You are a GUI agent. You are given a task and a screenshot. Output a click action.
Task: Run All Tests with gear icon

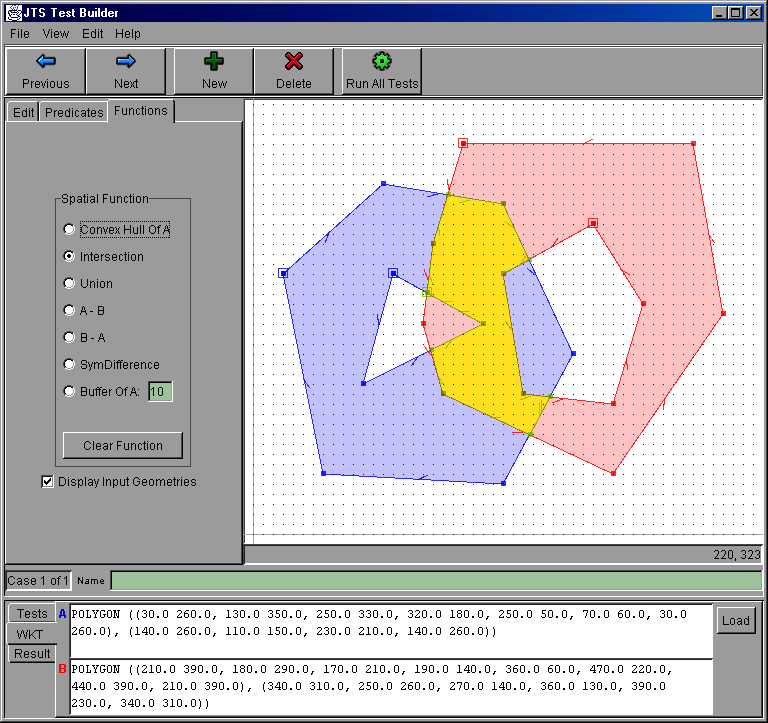pos(382,71)
